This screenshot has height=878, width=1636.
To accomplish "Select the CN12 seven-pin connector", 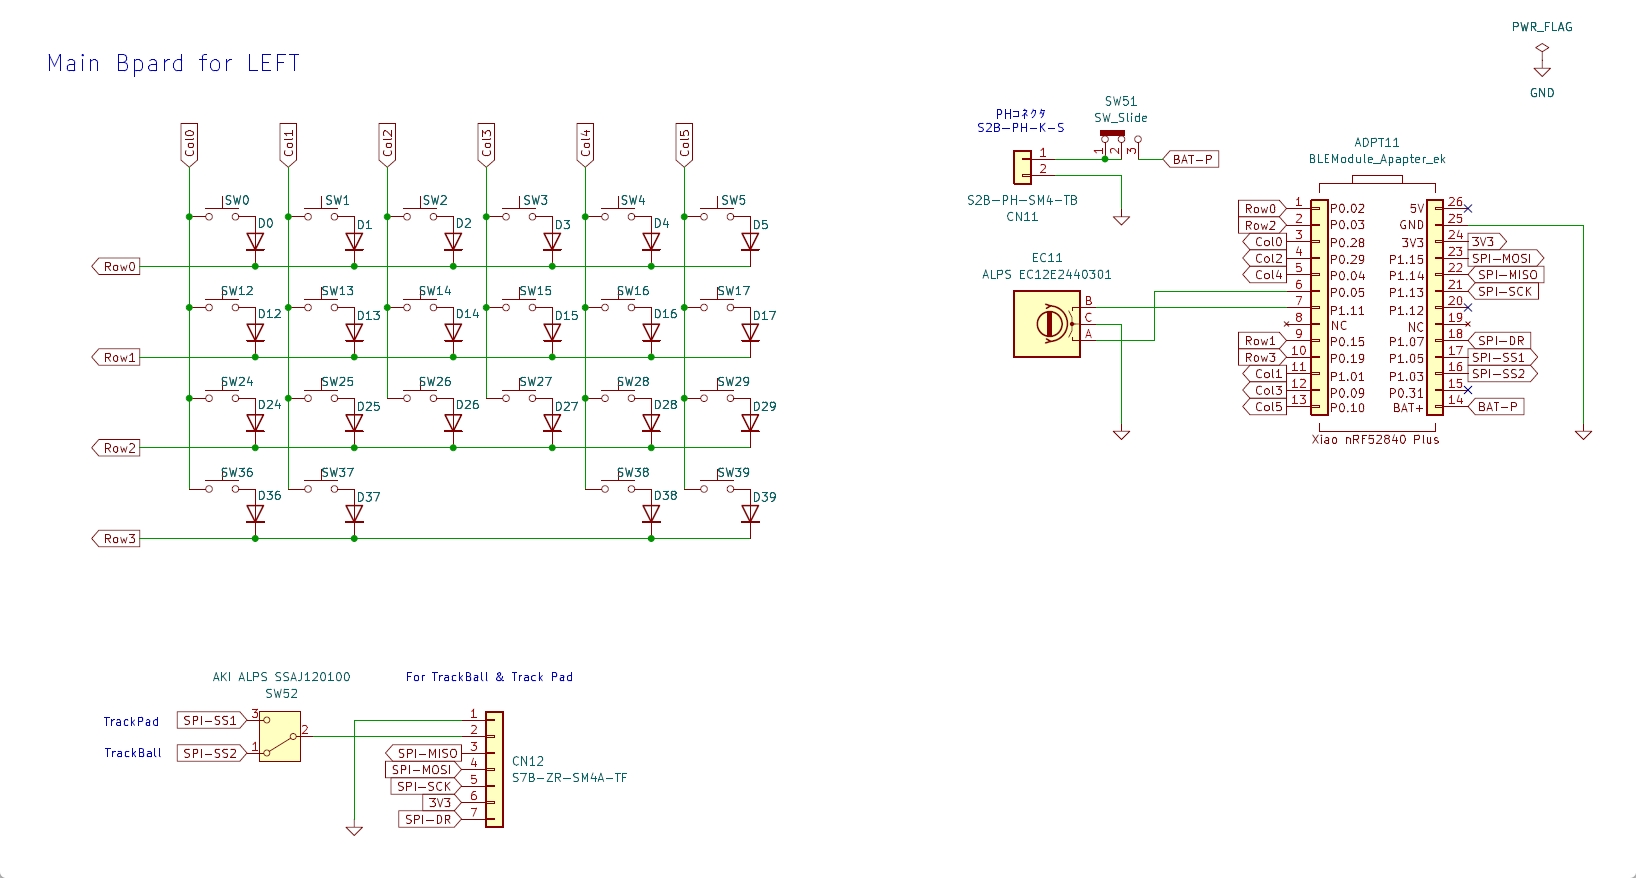I will coord(494,770).
